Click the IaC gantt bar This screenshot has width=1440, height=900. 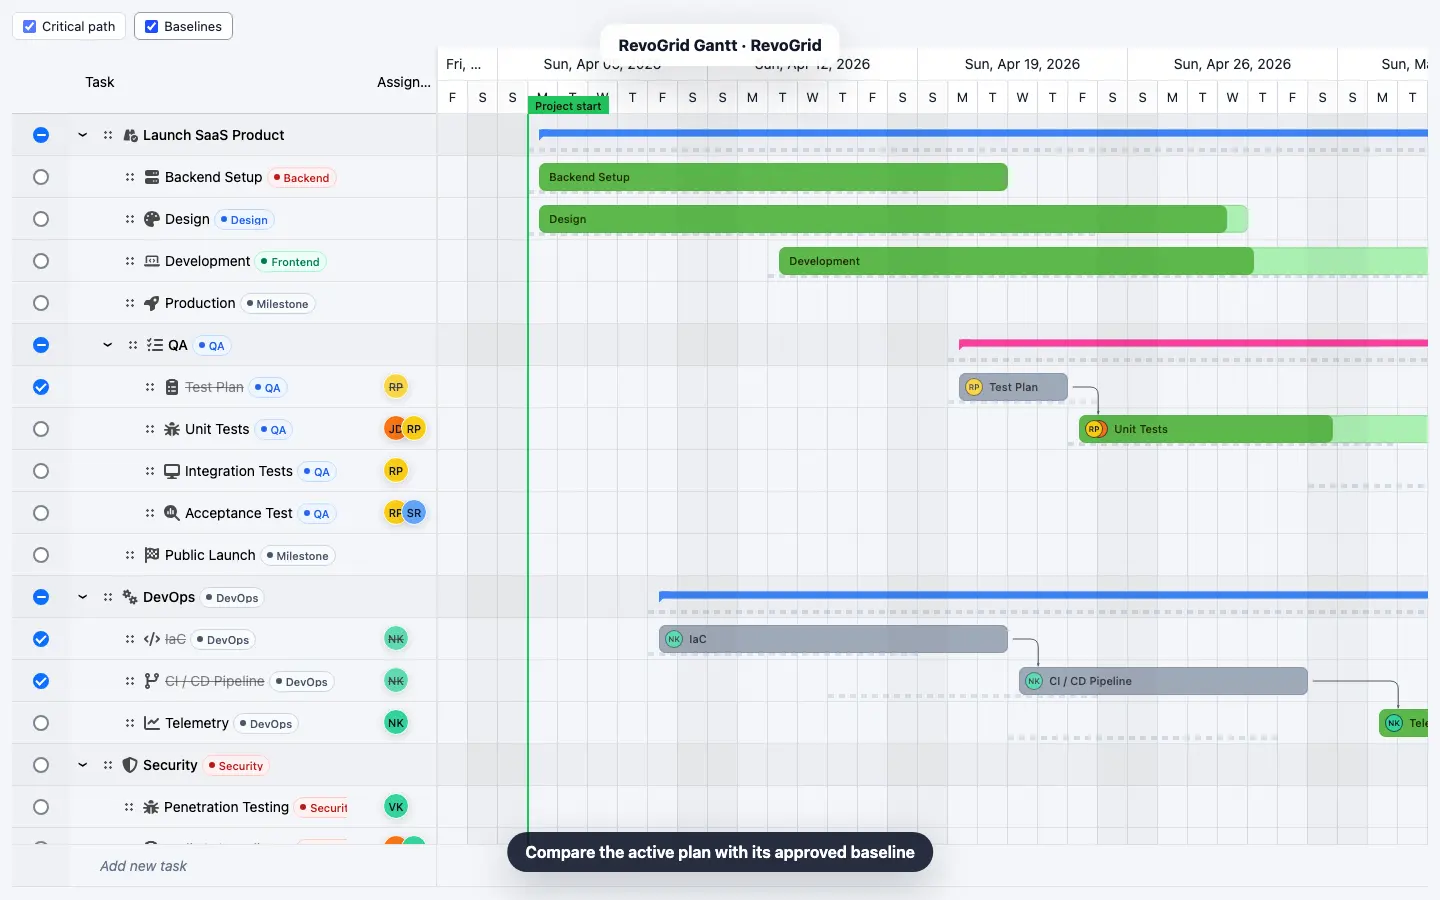[833, 639]
